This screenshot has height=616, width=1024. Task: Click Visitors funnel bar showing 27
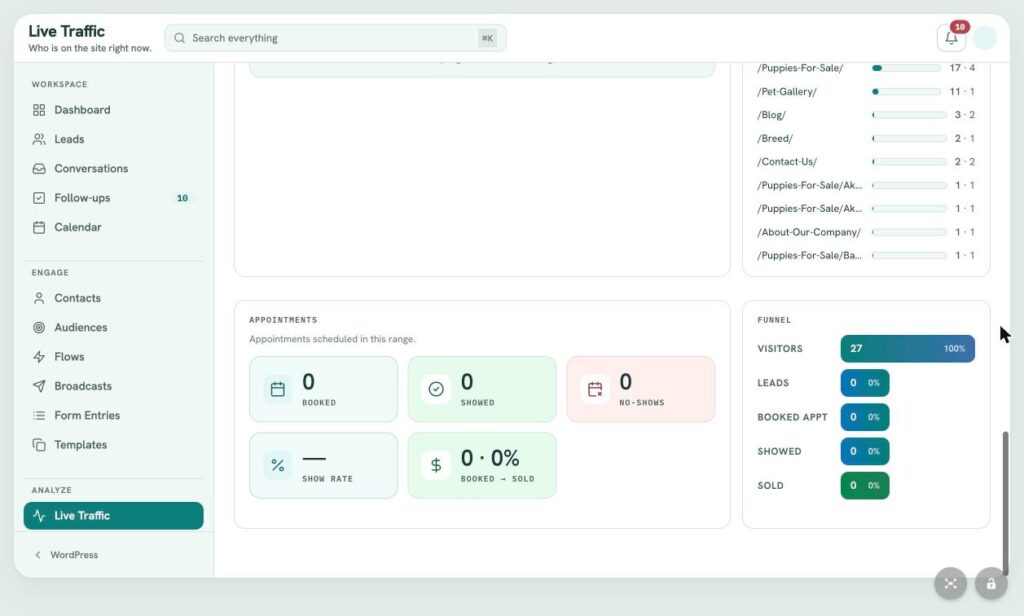click(x=908, y=349)
